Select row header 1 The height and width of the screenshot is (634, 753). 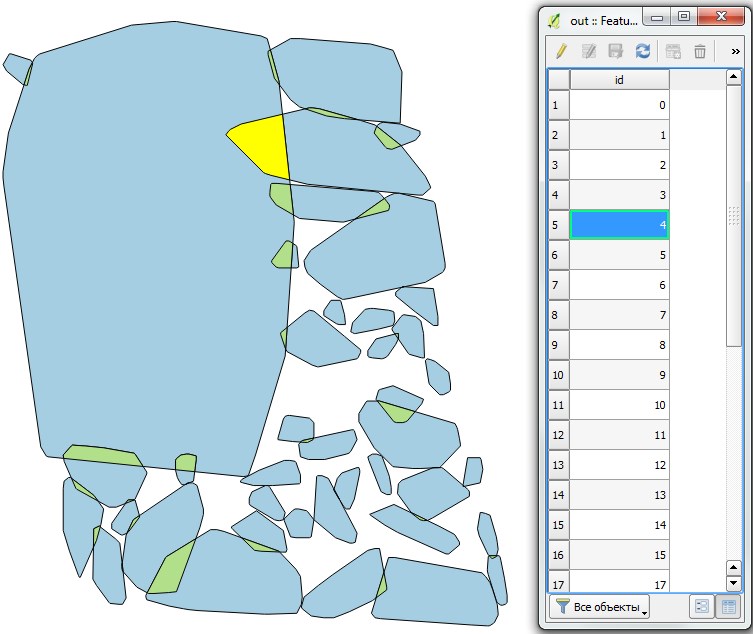pyautogui.click(x=559, y=105)
